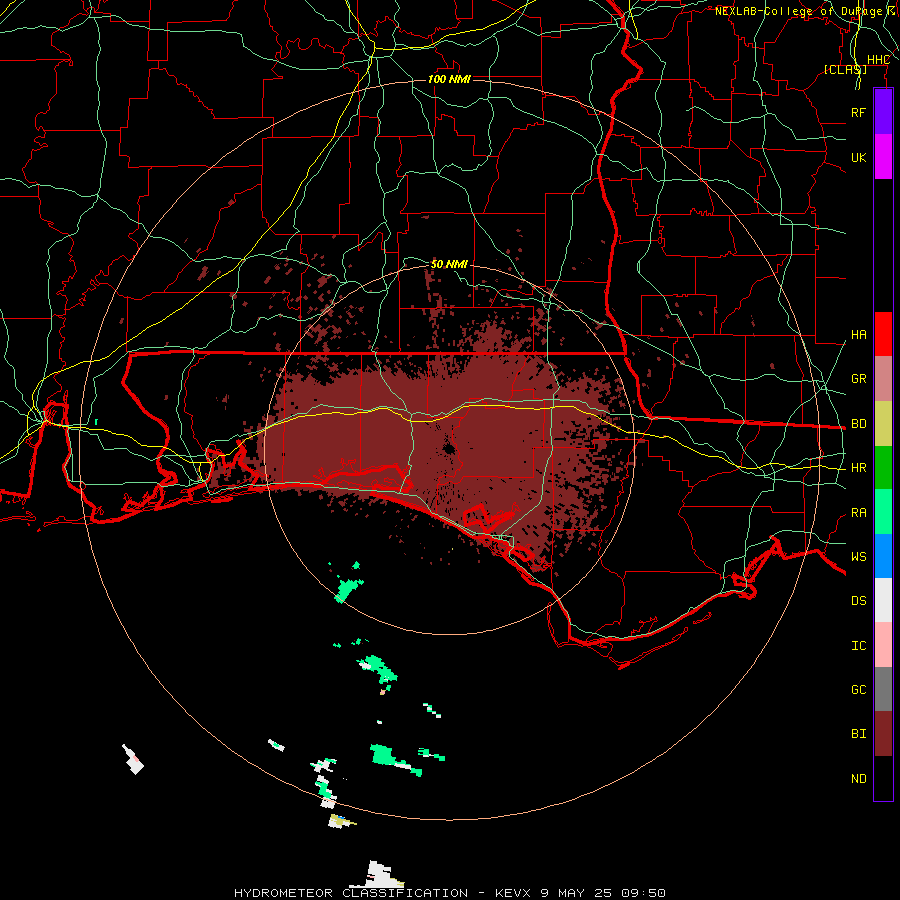Viewport: 900px width, 900px height.
Task: Click the 100 NMI range ring label
Action: [449, 79]
